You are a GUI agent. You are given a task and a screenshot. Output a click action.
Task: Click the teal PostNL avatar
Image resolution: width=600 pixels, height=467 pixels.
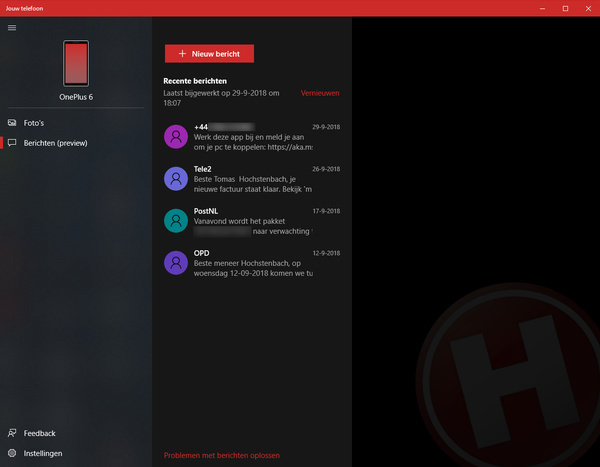(176, 220)
